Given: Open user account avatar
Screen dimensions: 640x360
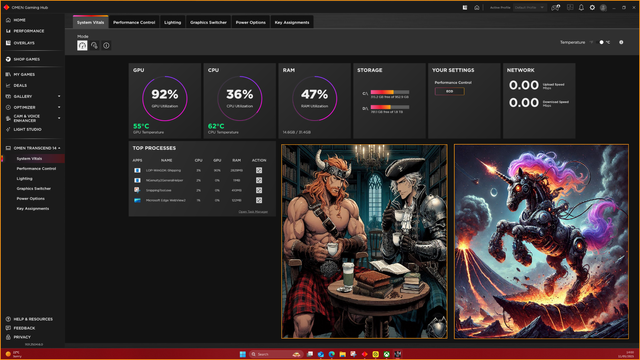Looking at the screenshot, I should click(603, 7).
